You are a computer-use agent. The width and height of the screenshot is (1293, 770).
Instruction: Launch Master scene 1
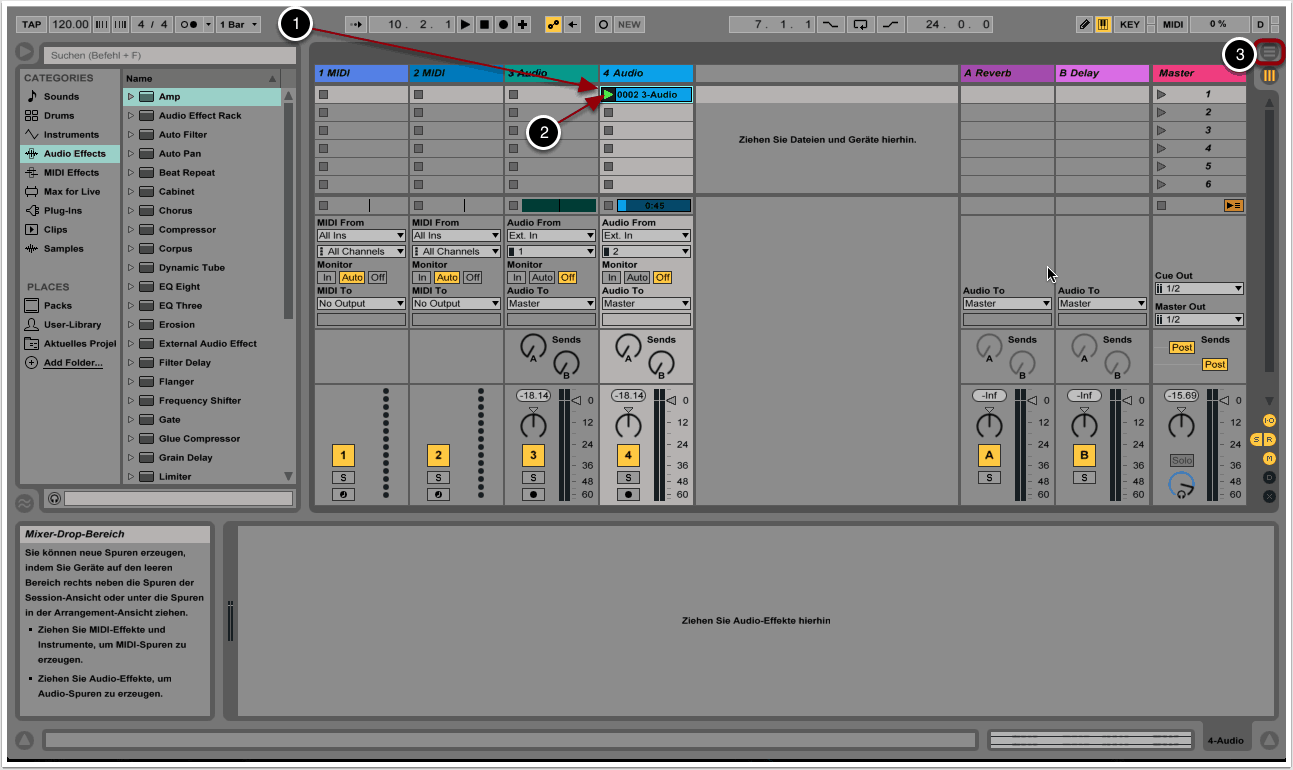1161,95
